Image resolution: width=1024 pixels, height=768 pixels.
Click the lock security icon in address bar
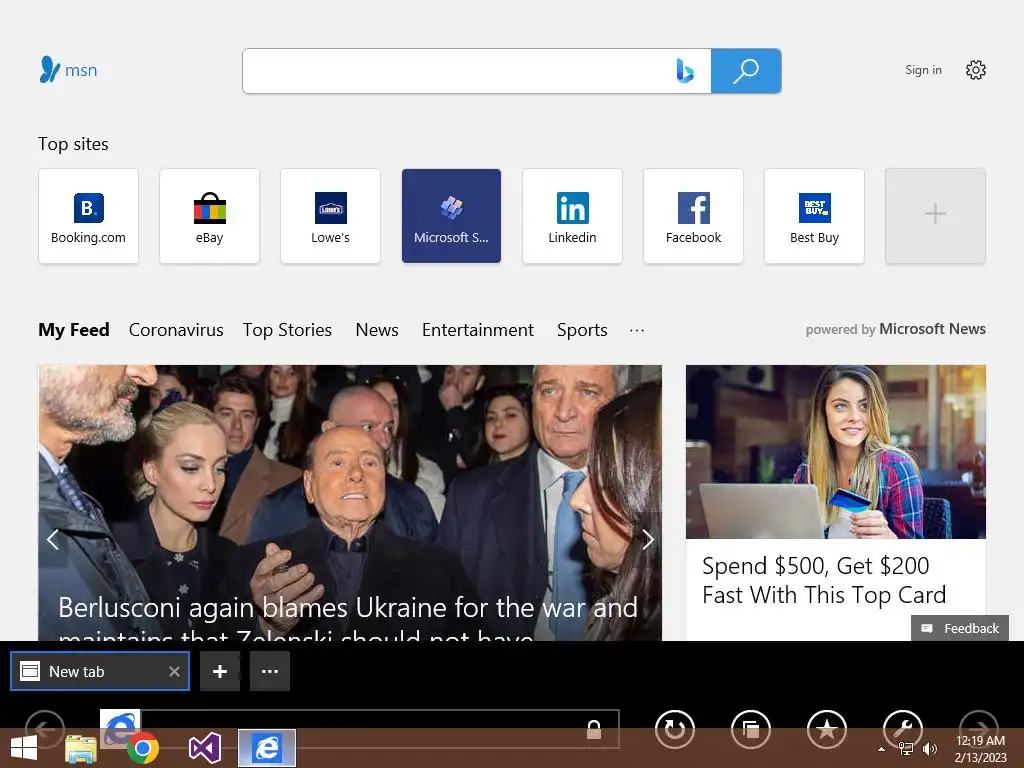594,729
